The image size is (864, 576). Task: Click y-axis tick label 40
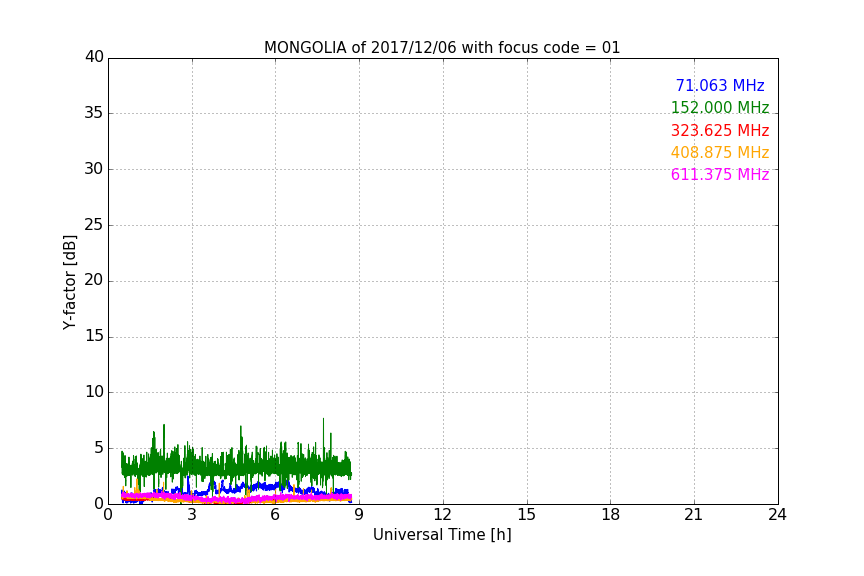point(94,57)
